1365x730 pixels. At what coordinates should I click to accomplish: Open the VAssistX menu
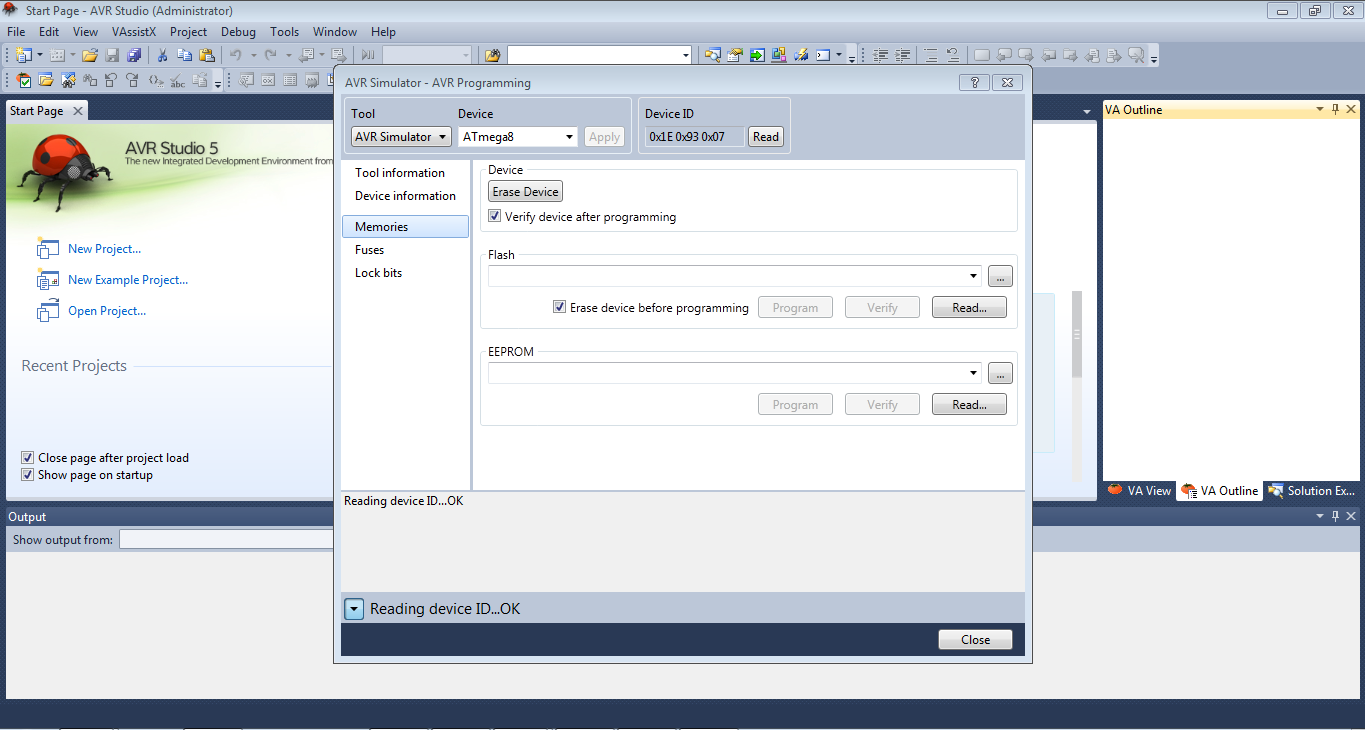click(x=134, y=32)
